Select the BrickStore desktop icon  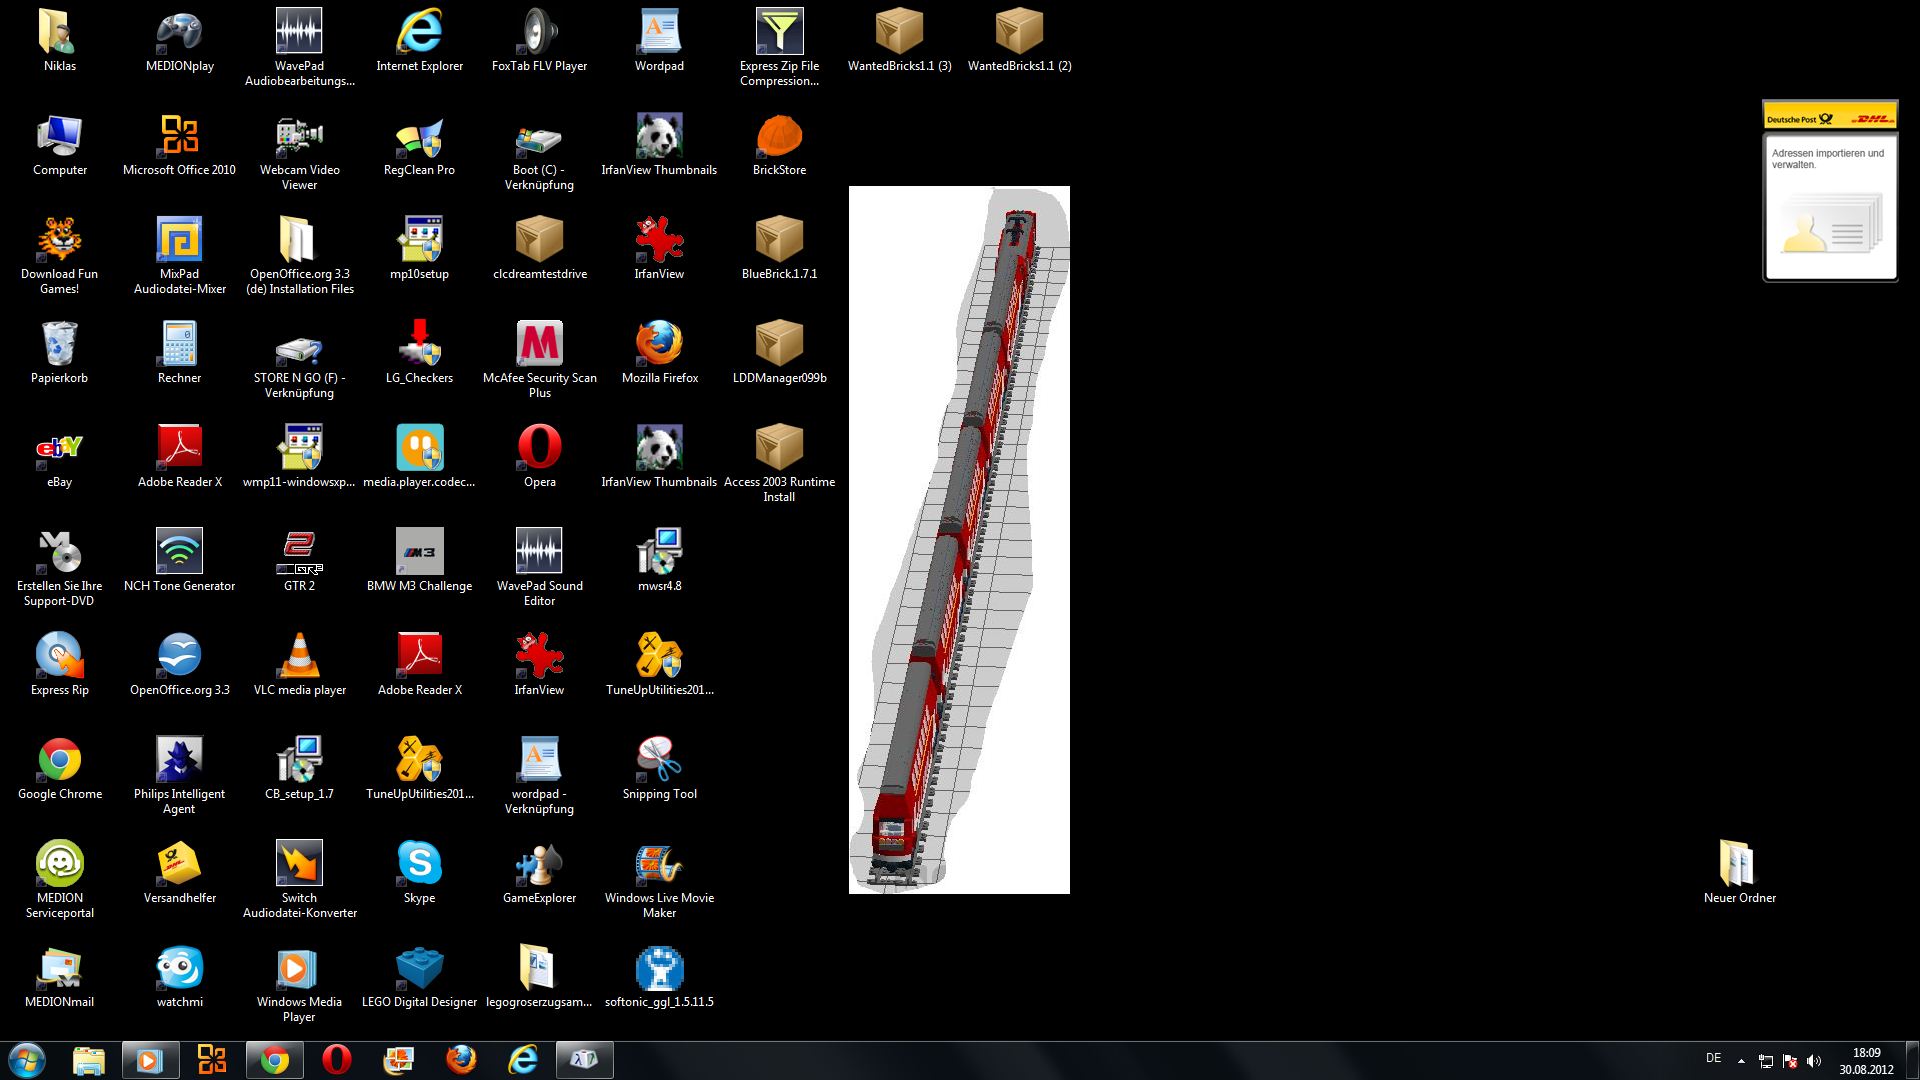pos(779,145)
